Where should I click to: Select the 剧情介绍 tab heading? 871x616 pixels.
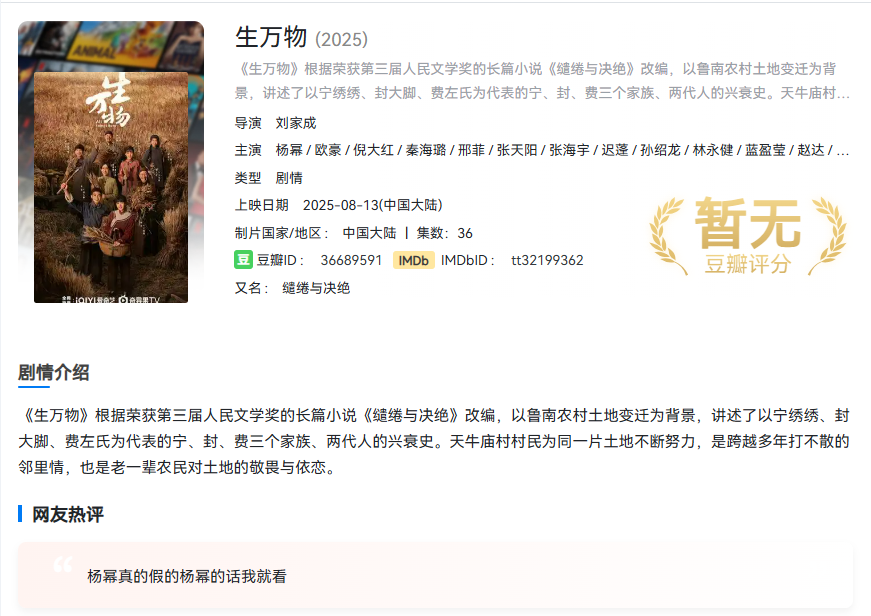coord(53,373)
